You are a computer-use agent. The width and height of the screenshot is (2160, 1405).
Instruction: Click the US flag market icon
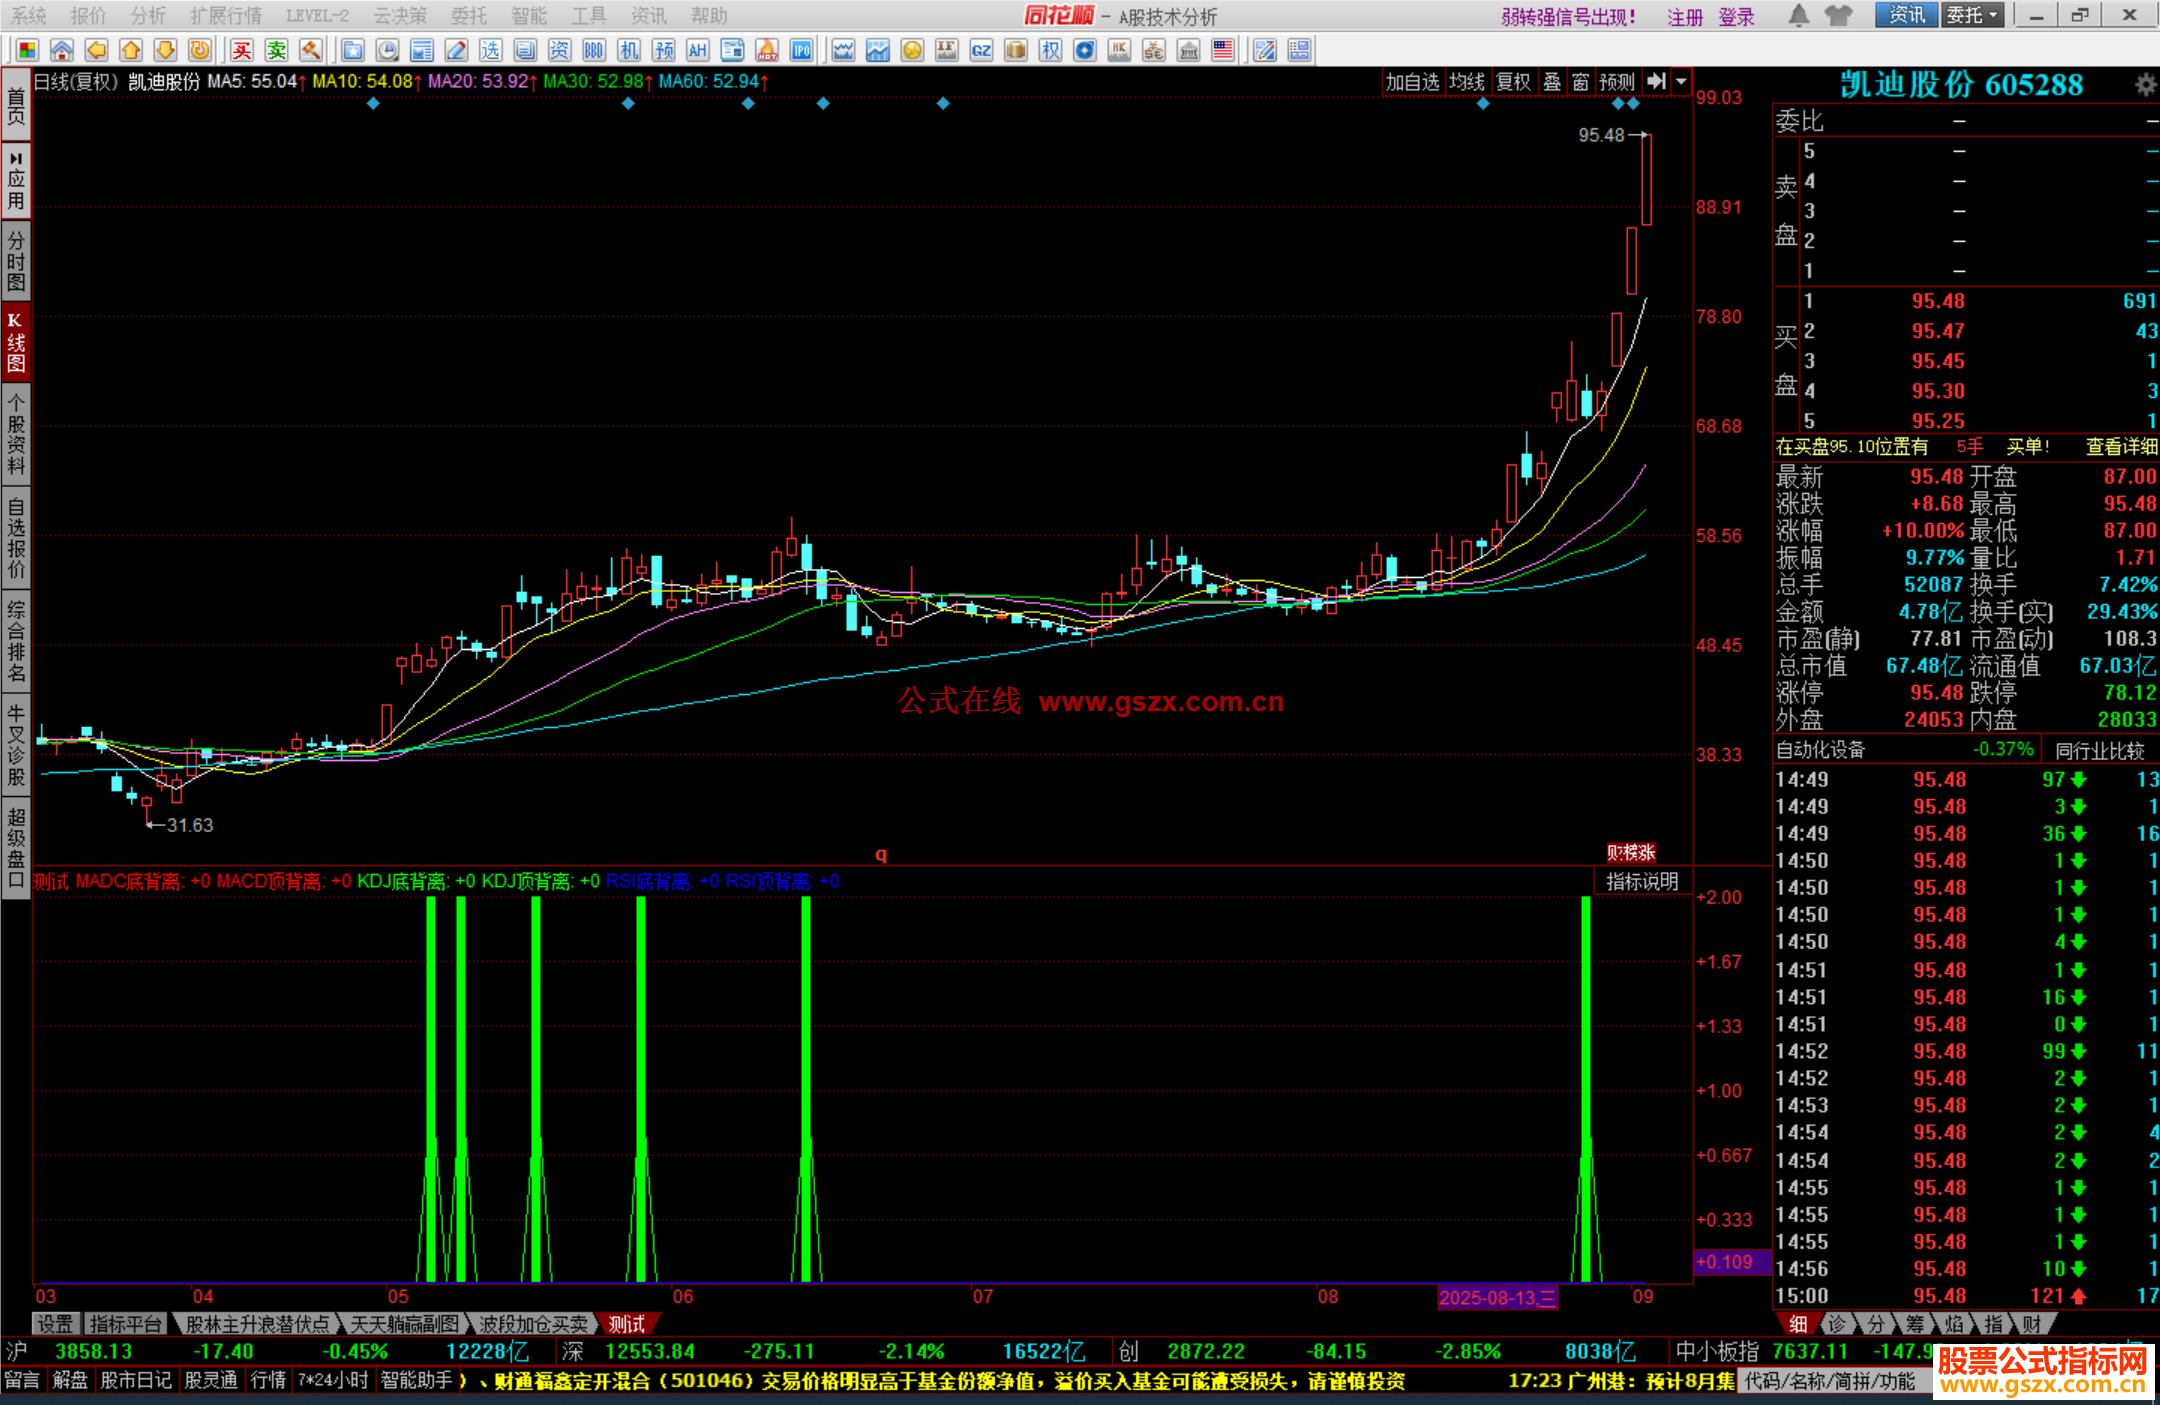(1222, 50)
